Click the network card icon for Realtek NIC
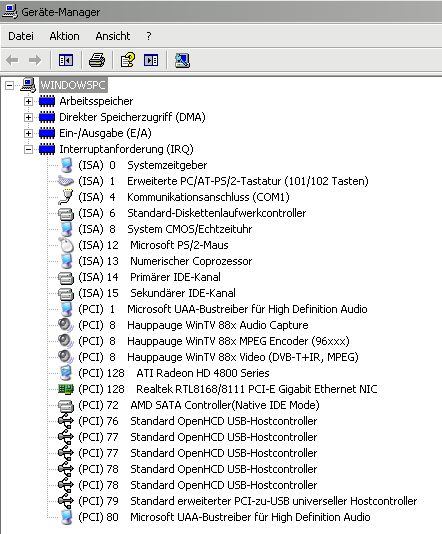The width and height of the screenshot is (442, 534). click(66, 389)
